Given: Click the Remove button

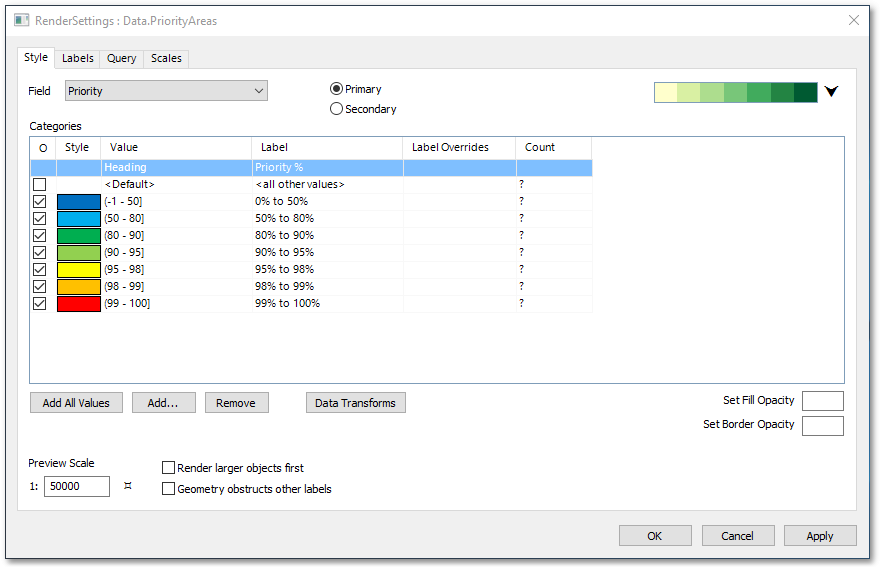Looking at the screenshot, I should [x=237, y=403].
